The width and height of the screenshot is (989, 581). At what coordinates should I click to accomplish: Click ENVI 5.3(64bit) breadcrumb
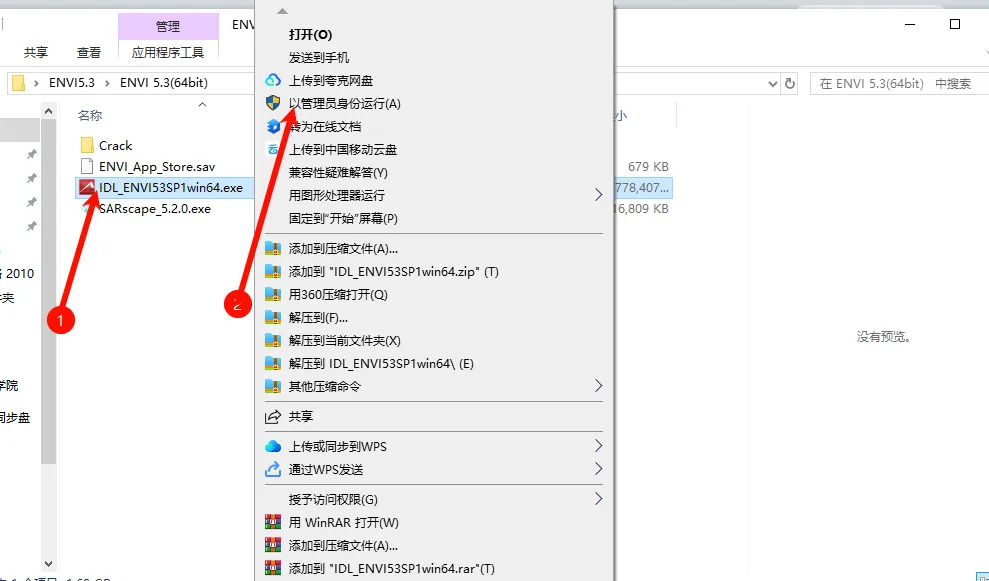click(163, 83)
